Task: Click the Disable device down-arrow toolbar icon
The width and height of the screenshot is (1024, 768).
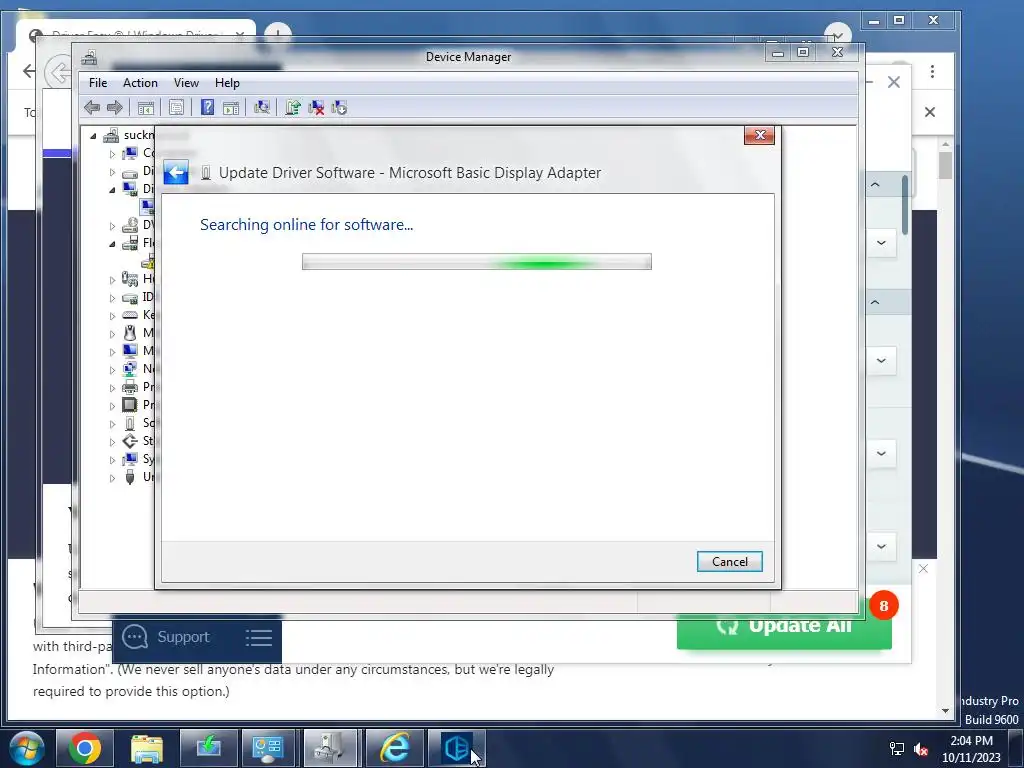Action: click(339, 108)
